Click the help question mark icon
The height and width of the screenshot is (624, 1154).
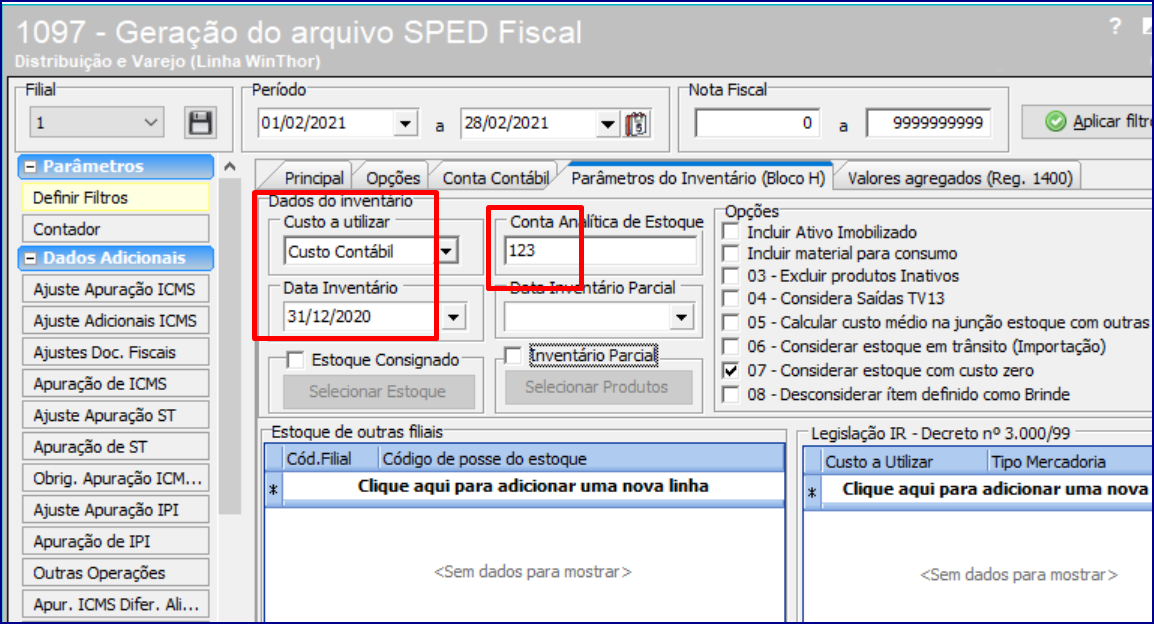[x=1115, y=27]
